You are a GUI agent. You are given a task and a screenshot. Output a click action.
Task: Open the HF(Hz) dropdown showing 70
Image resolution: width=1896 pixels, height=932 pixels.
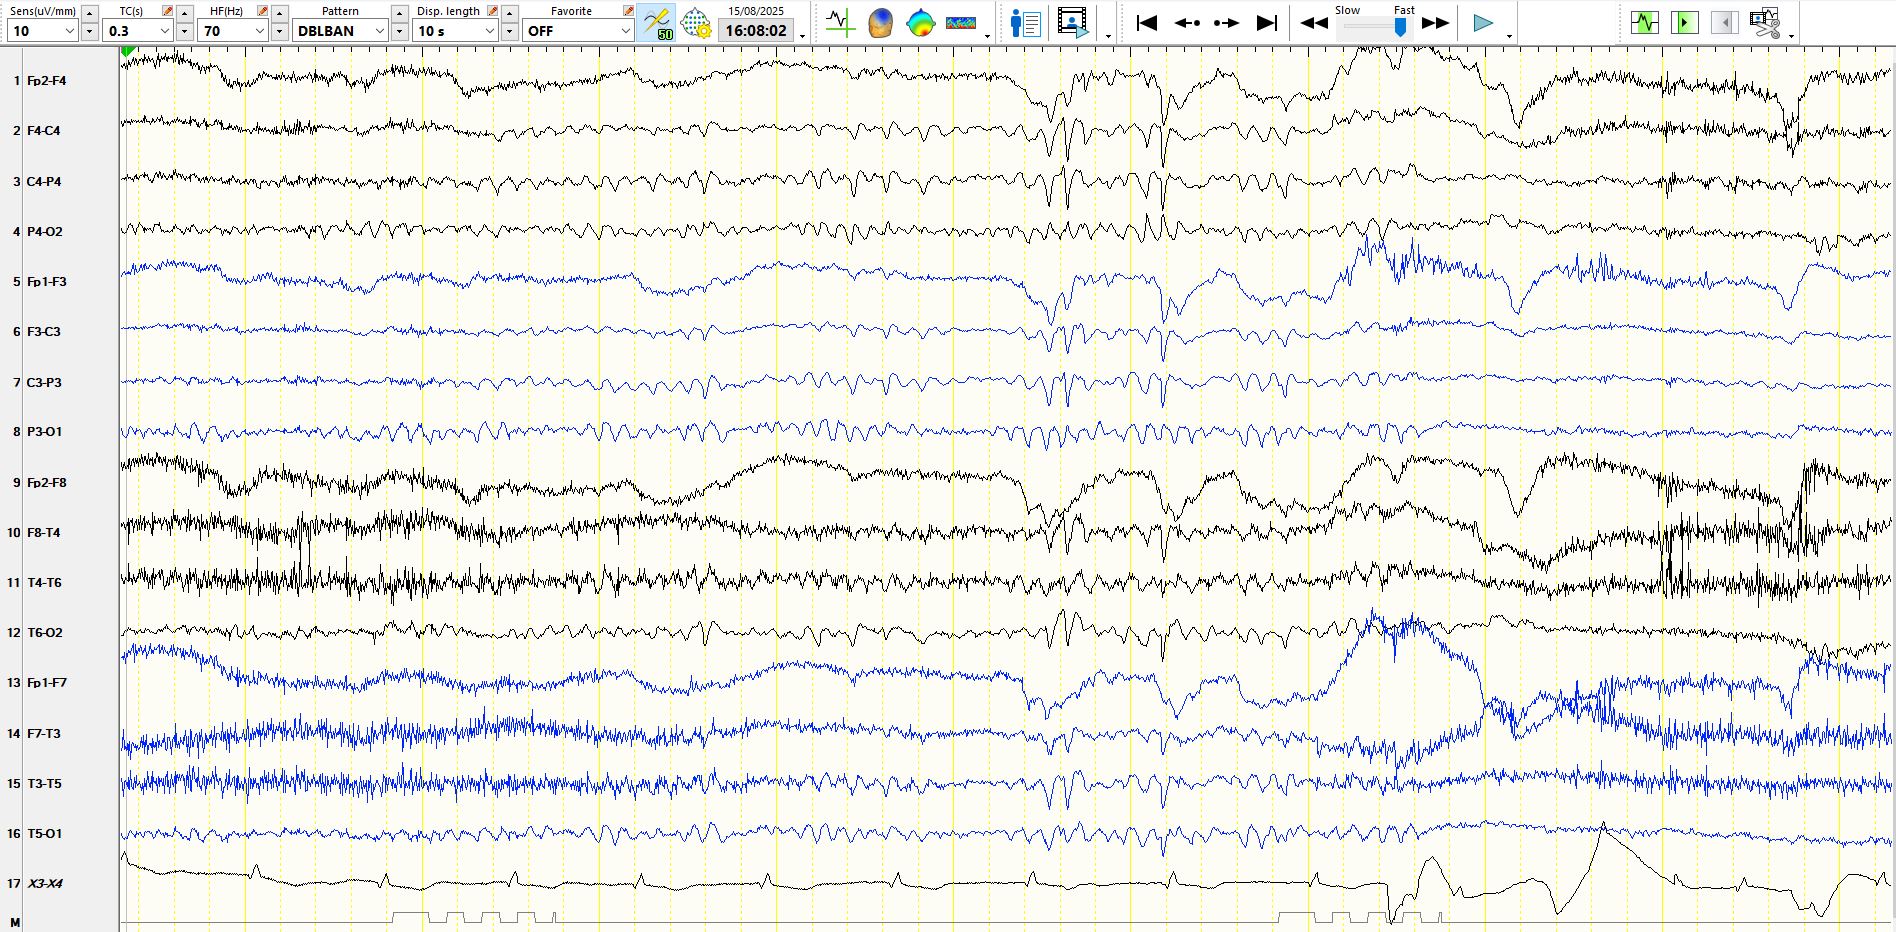[x=233, y=31]
